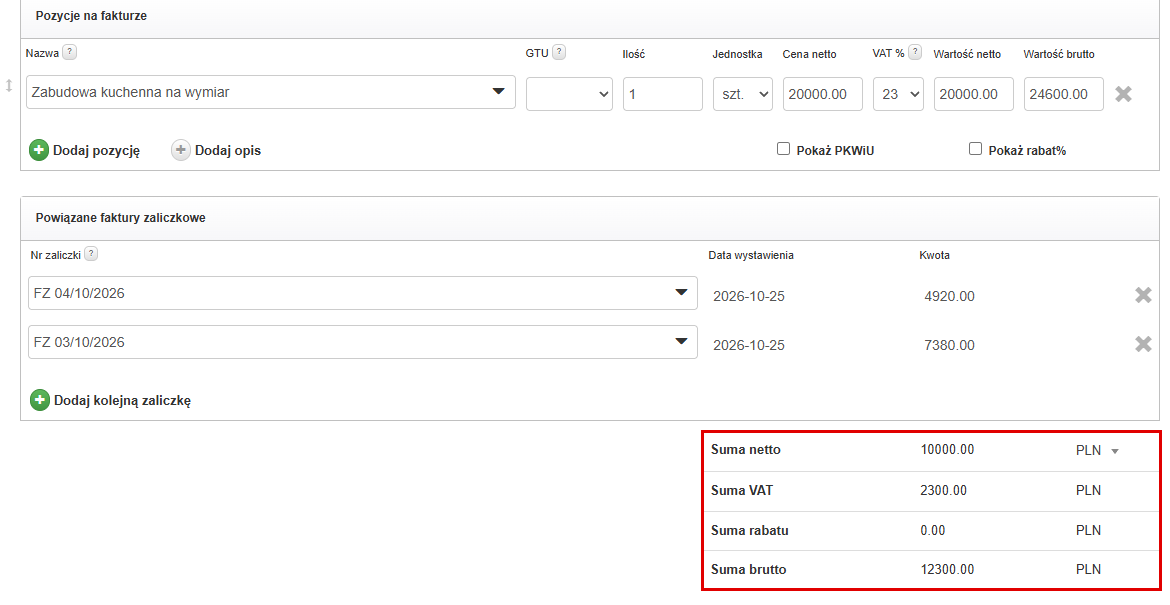
Task: Open the GTU code dropdown
Action: tap(569, 94)
